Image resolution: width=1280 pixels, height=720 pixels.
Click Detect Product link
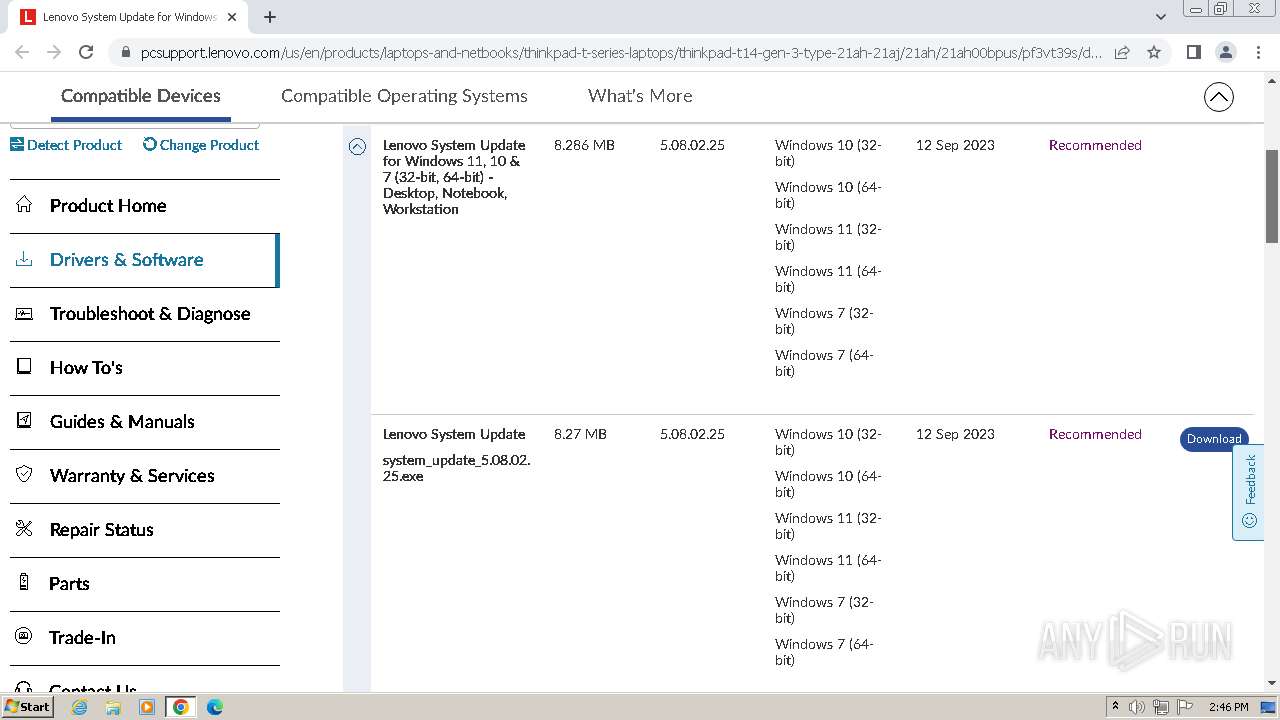click(x=66, y=145)
